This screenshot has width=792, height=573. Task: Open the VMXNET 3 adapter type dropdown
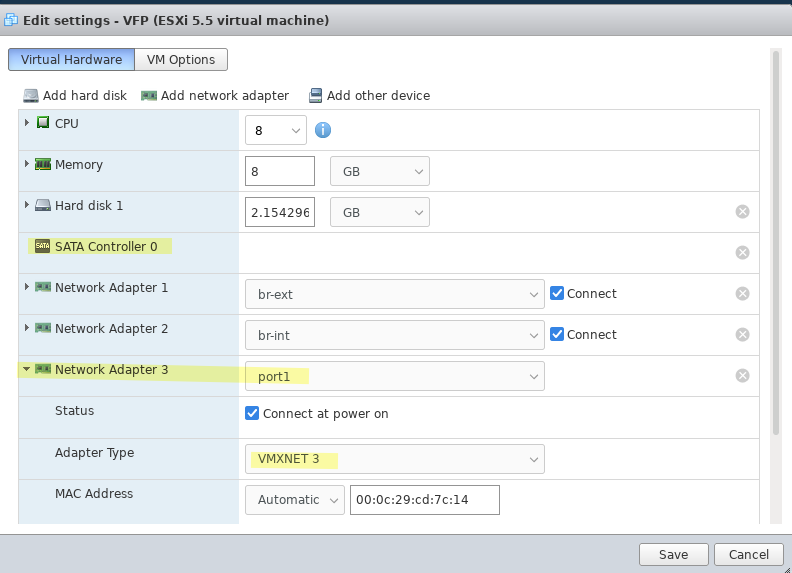click(395, 459)
